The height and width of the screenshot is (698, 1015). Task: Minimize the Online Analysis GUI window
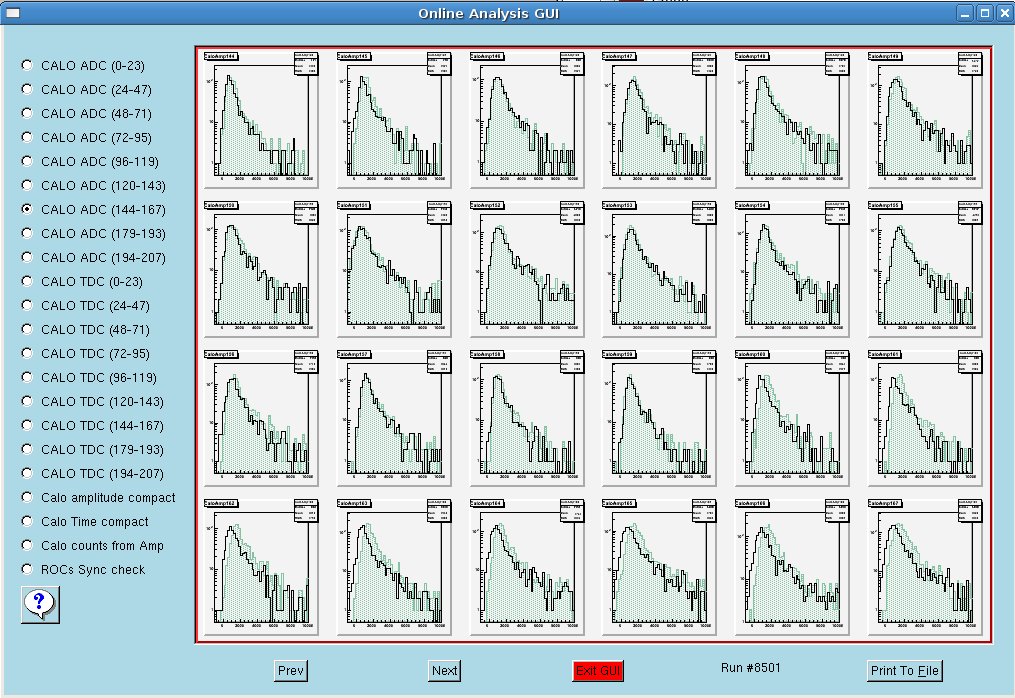(x=965, y=13)
